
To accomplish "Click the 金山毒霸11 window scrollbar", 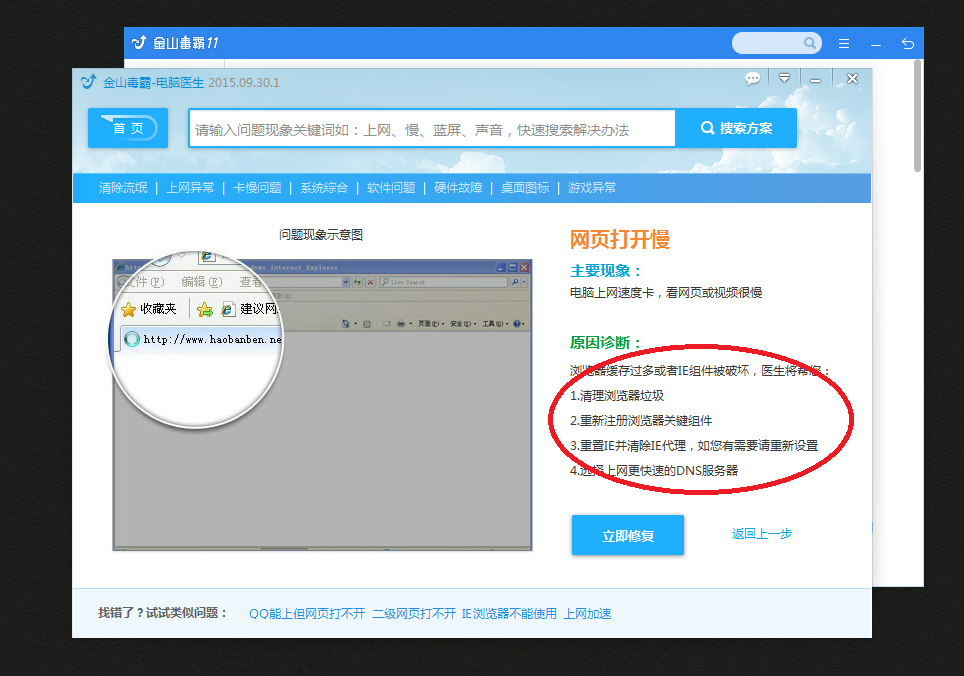I will (917, 116).
